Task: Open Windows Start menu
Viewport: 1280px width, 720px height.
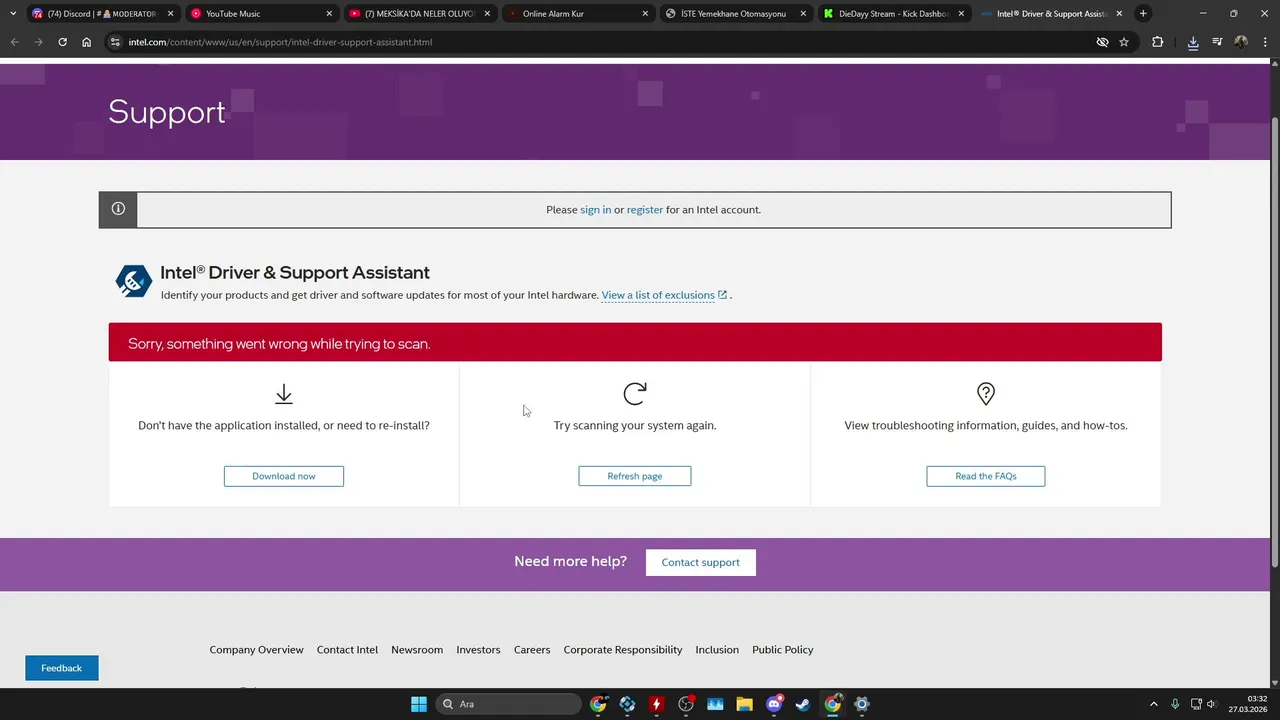Action: (419, 704)
